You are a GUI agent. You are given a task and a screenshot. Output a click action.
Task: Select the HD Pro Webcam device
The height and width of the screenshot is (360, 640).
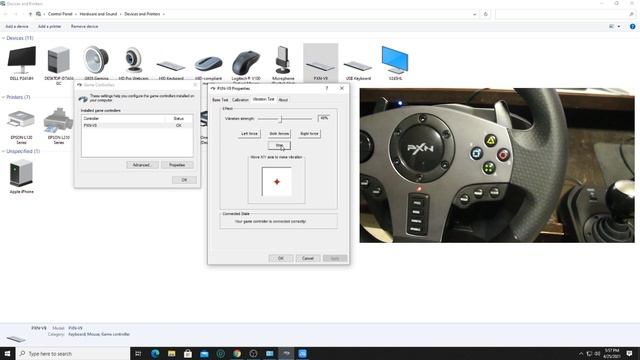(x=133, y=60)
